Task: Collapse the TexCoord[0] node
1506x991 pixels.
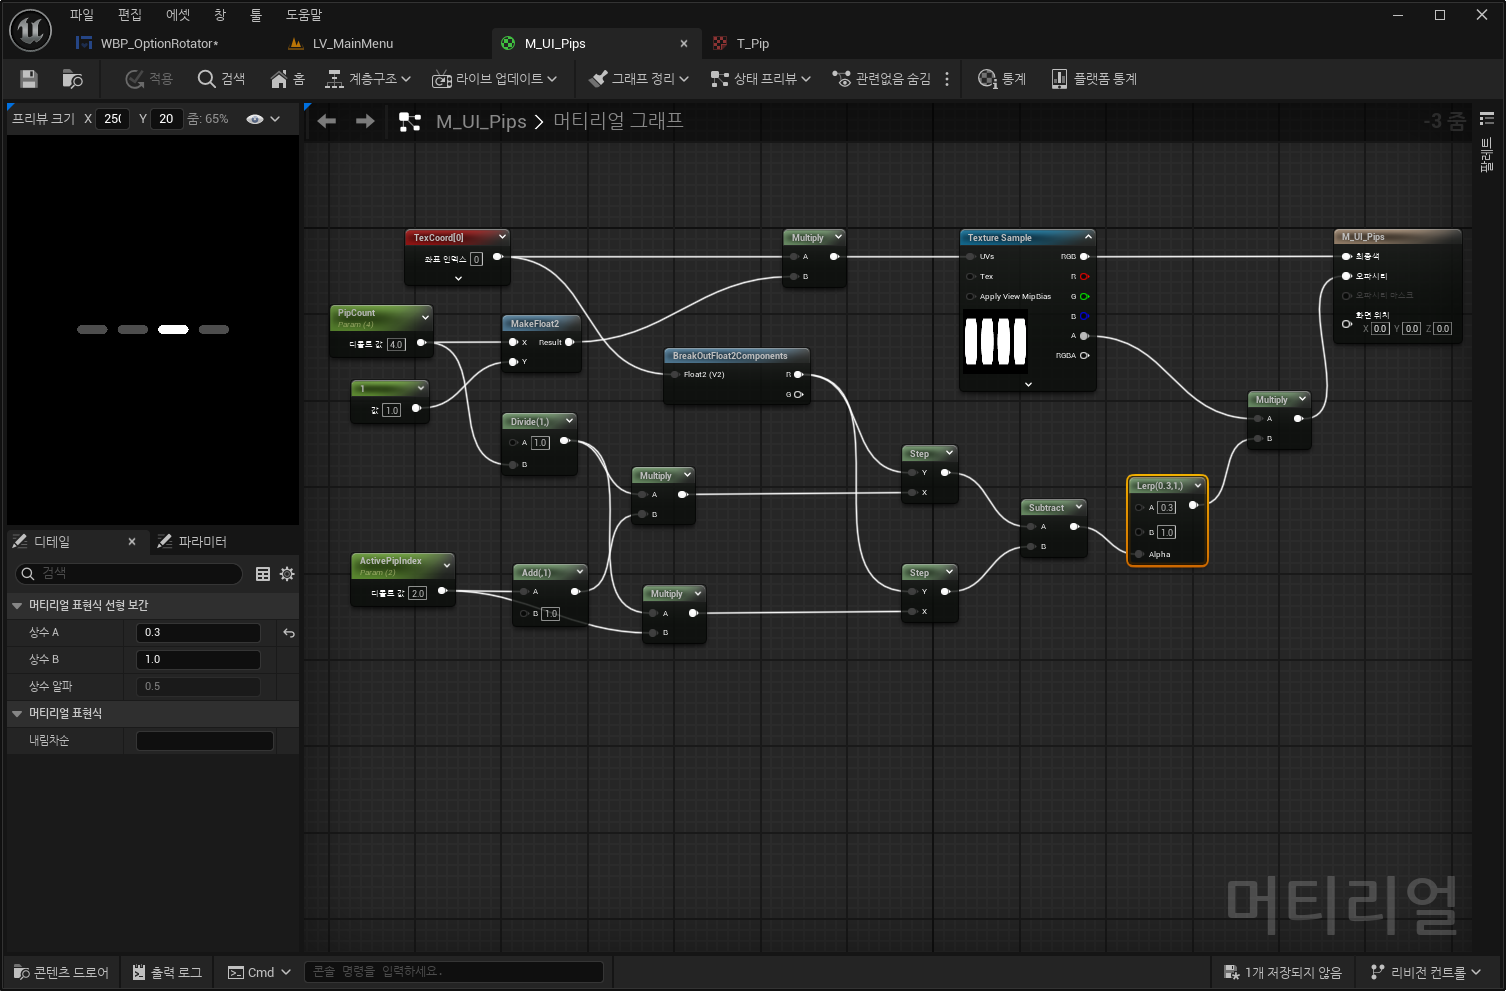Action: [x=502, y=237]
